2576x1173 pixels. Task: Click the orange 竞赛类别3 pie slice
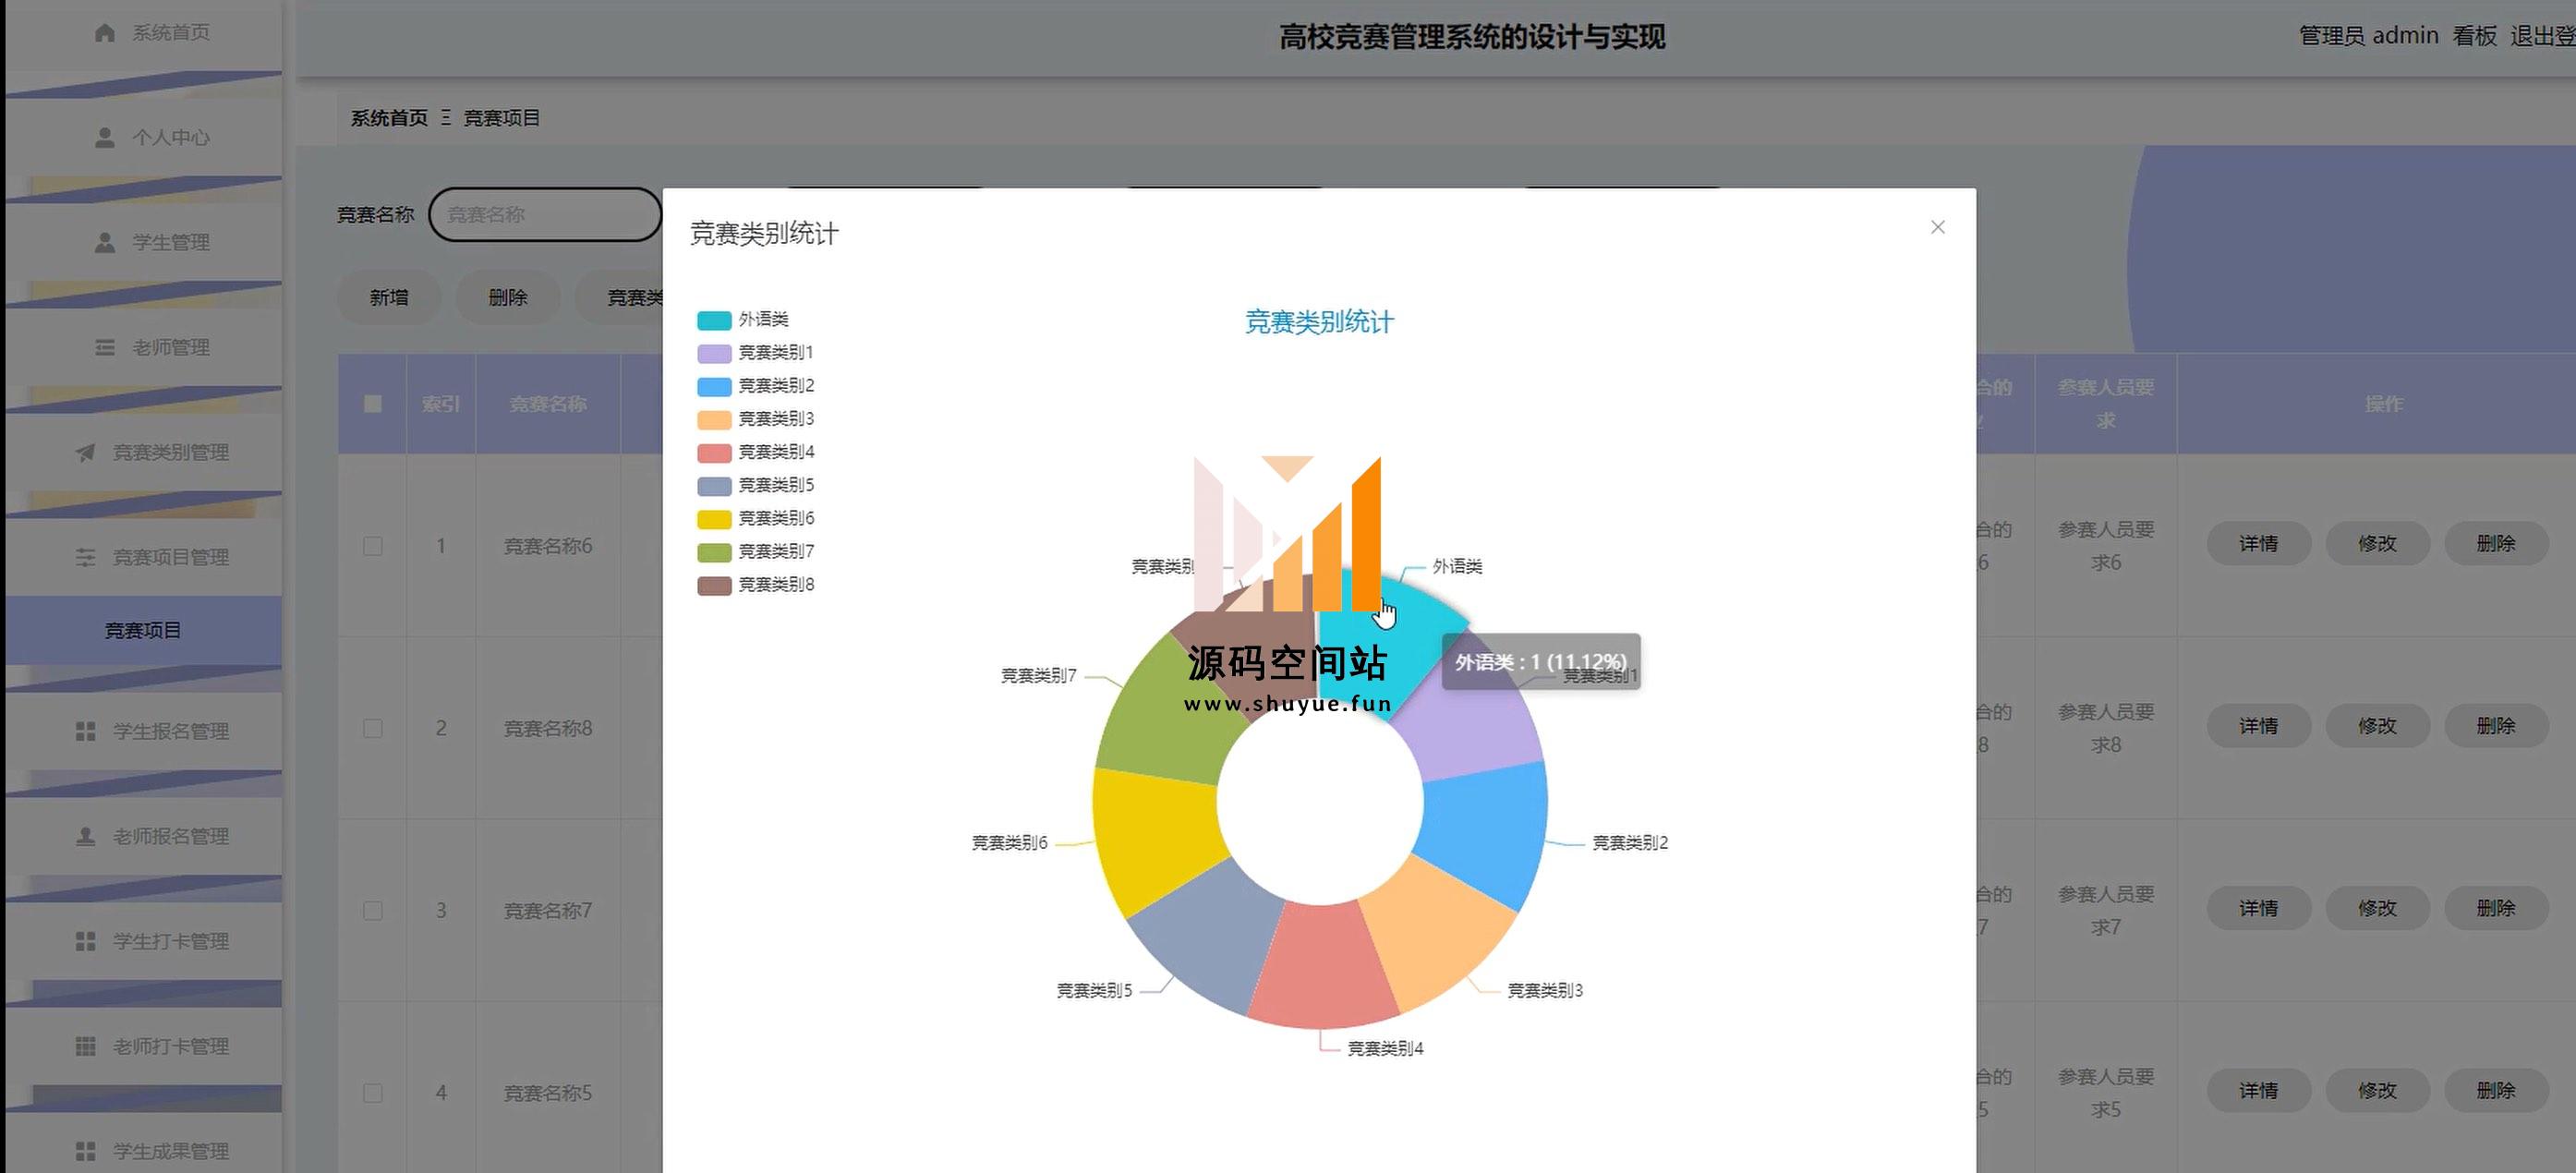[x=1440, y=935]
